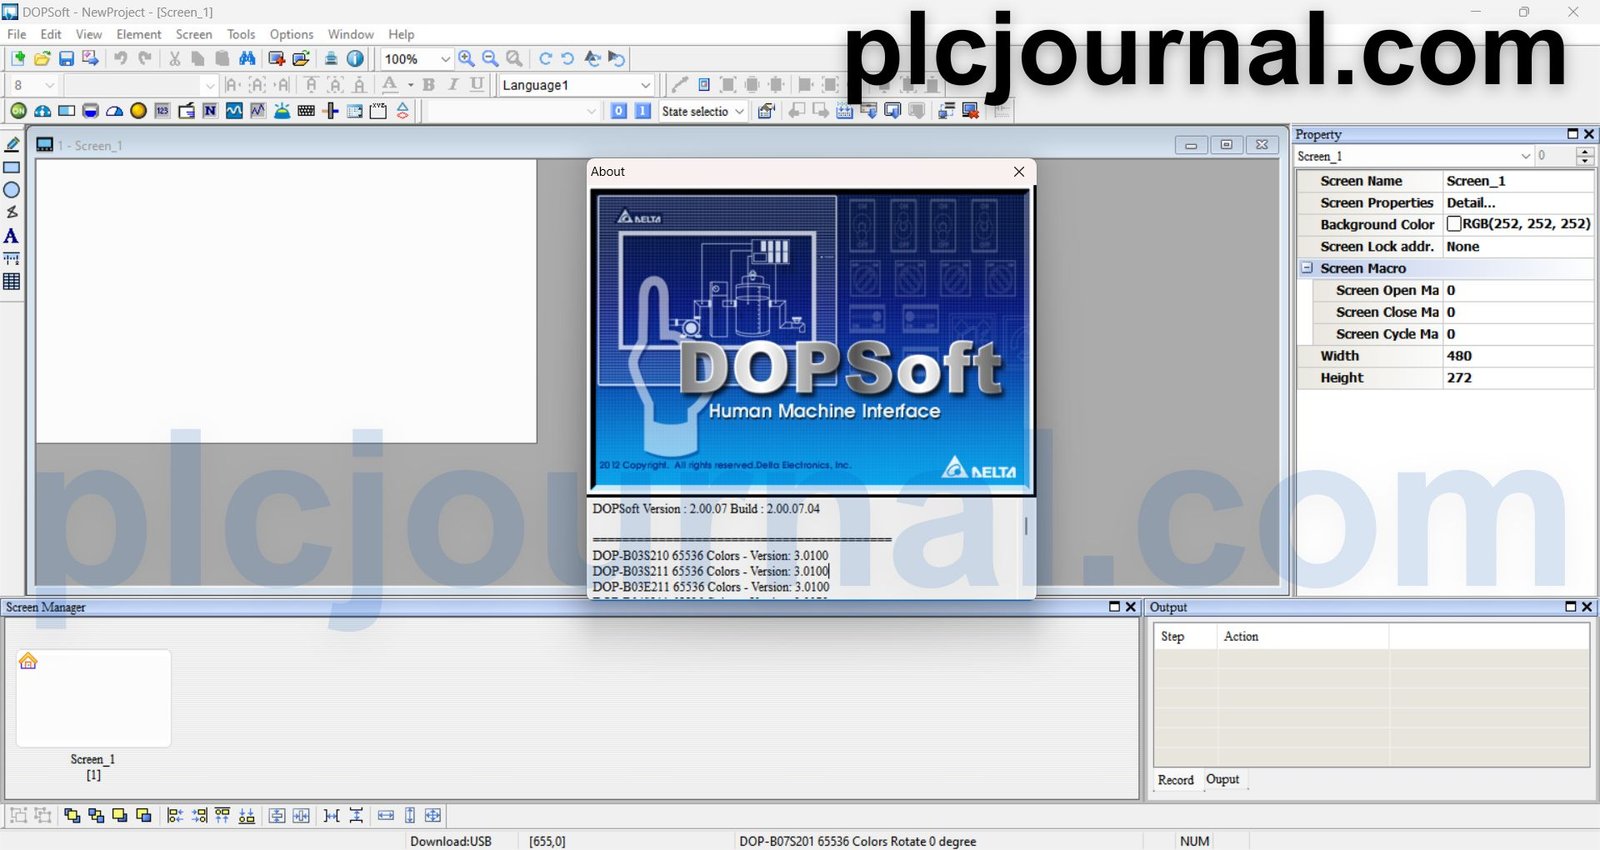This screenshot has height=850, width=1600.
Task: Switch element to state 1
Action: [x=643, y=111]
